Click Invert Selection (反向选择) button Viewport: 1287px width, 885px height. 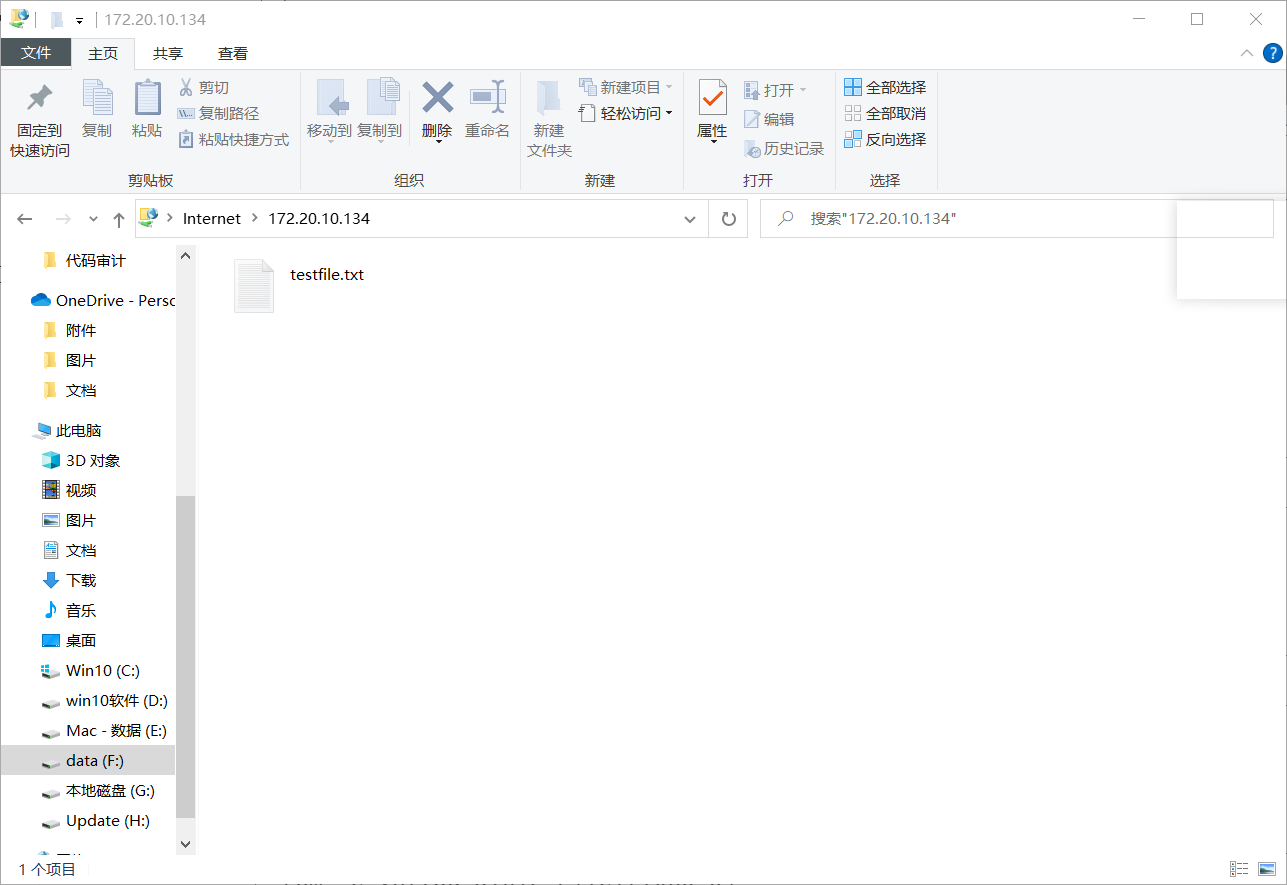885,140
